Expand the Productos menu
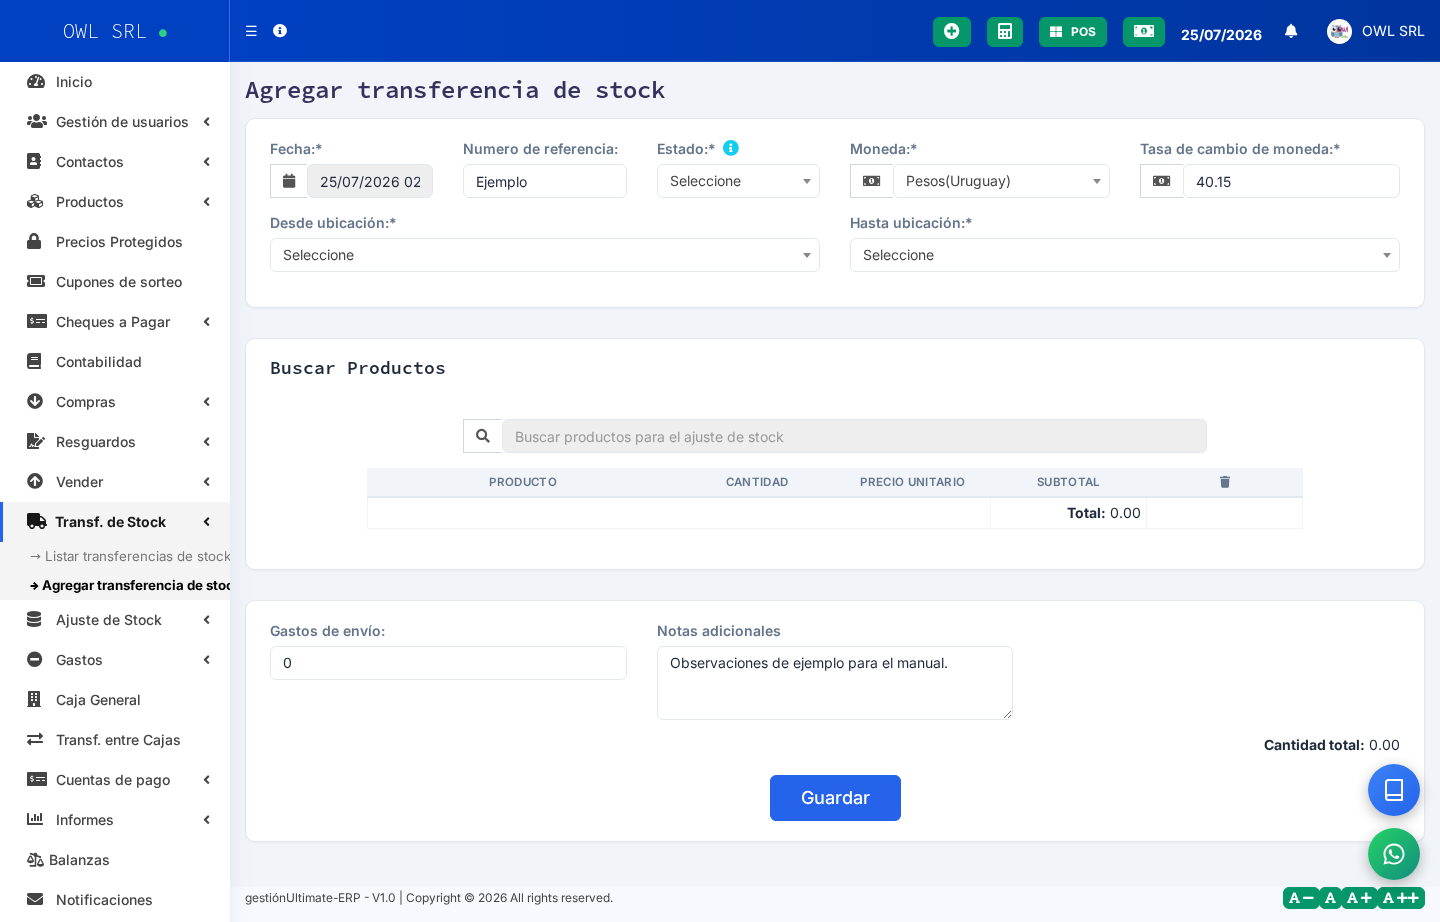1440x922 pixels. pyautogui.click(x=115, y=202)
